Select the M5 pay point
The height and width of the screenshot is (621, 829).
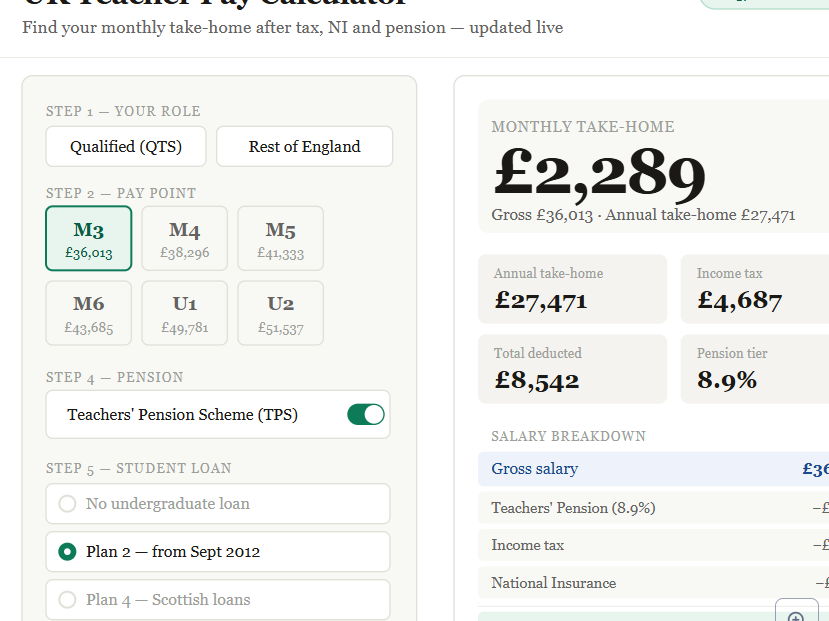coord(280,238)
